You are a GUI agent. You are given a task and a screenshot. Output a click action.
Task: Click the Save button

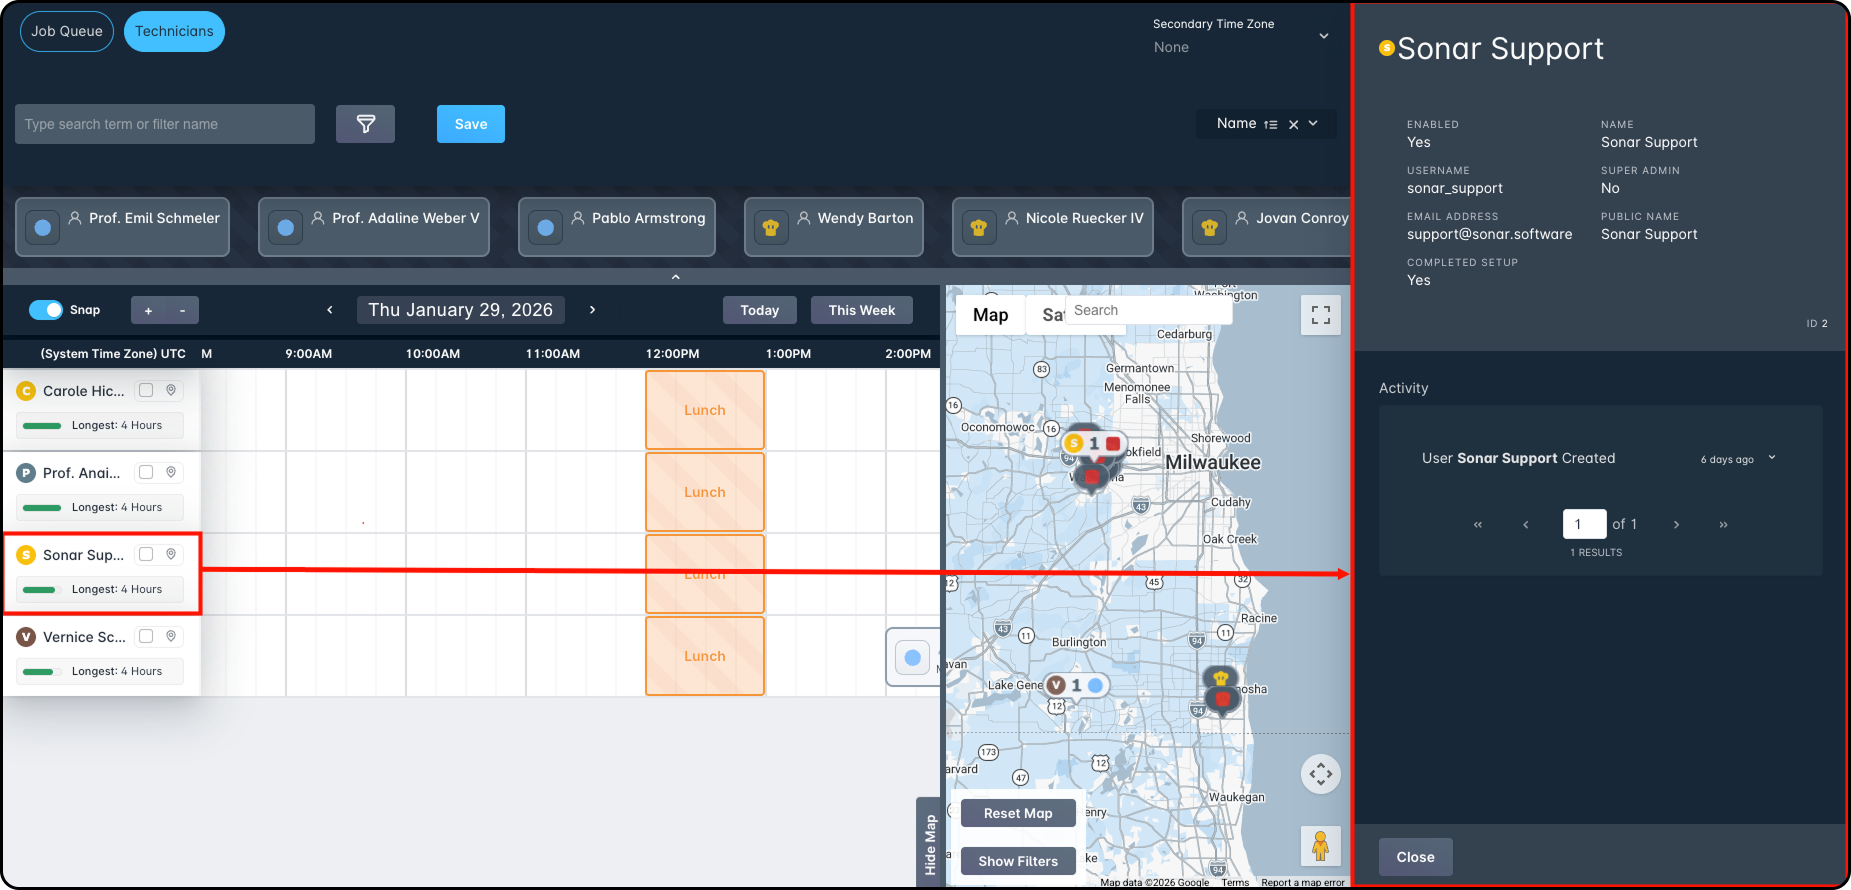coord(471,124)
